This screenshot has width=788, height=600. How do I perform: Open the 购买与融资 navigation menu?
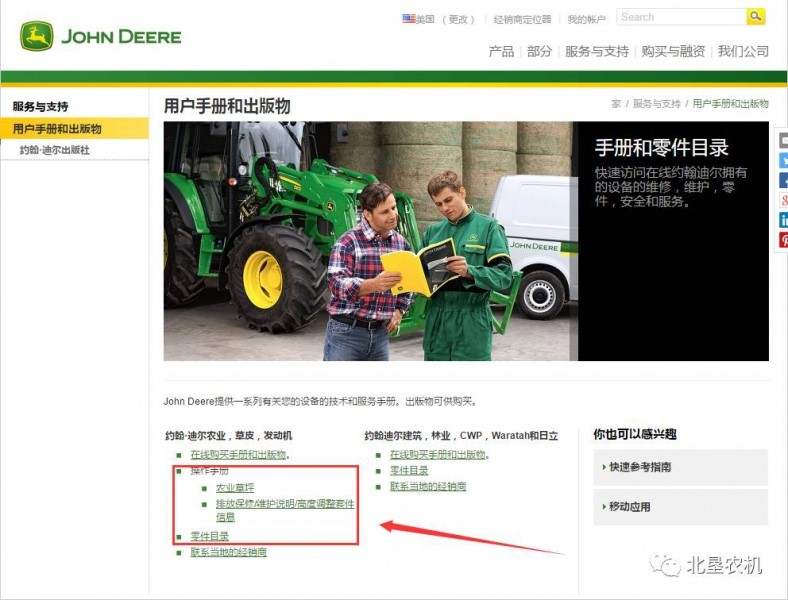(x=673, y=51)
